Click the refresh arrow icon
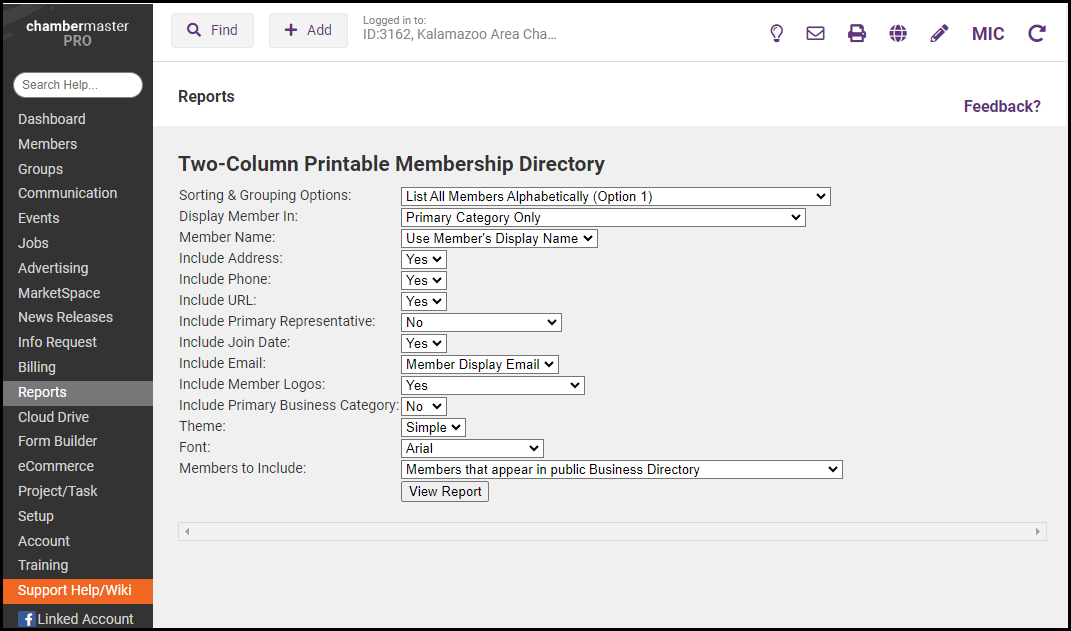Image resolution: width=1071 pixels, height=631 pixels. (1037, 33)
